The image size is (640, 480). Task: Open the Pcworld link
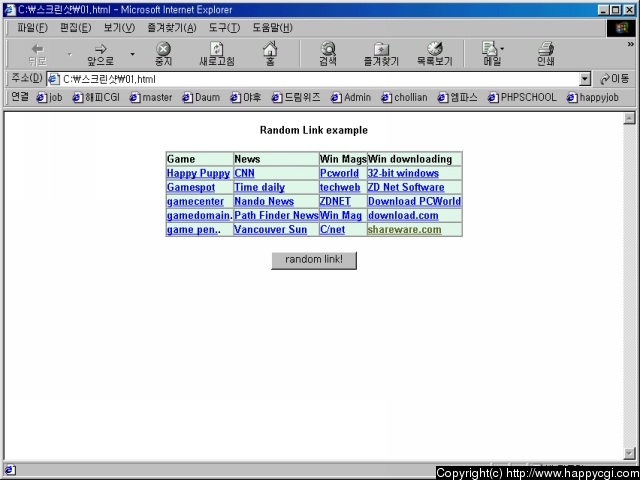339,173
